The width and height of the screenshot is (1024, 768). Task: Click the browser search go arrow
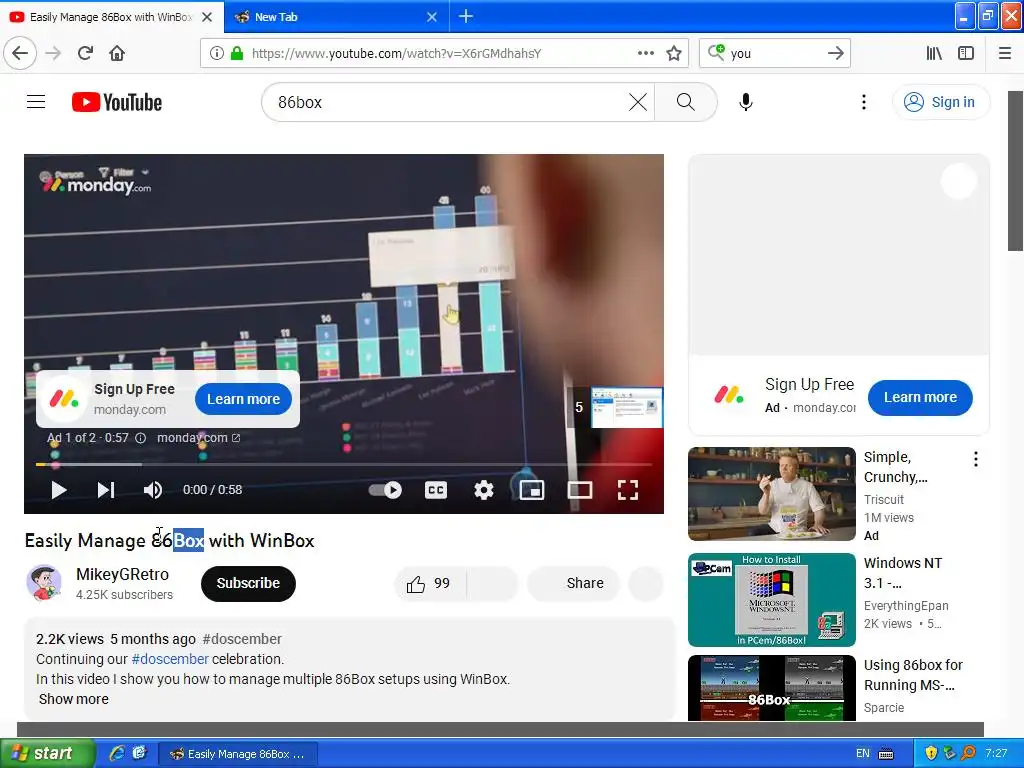tap(835, 54)
